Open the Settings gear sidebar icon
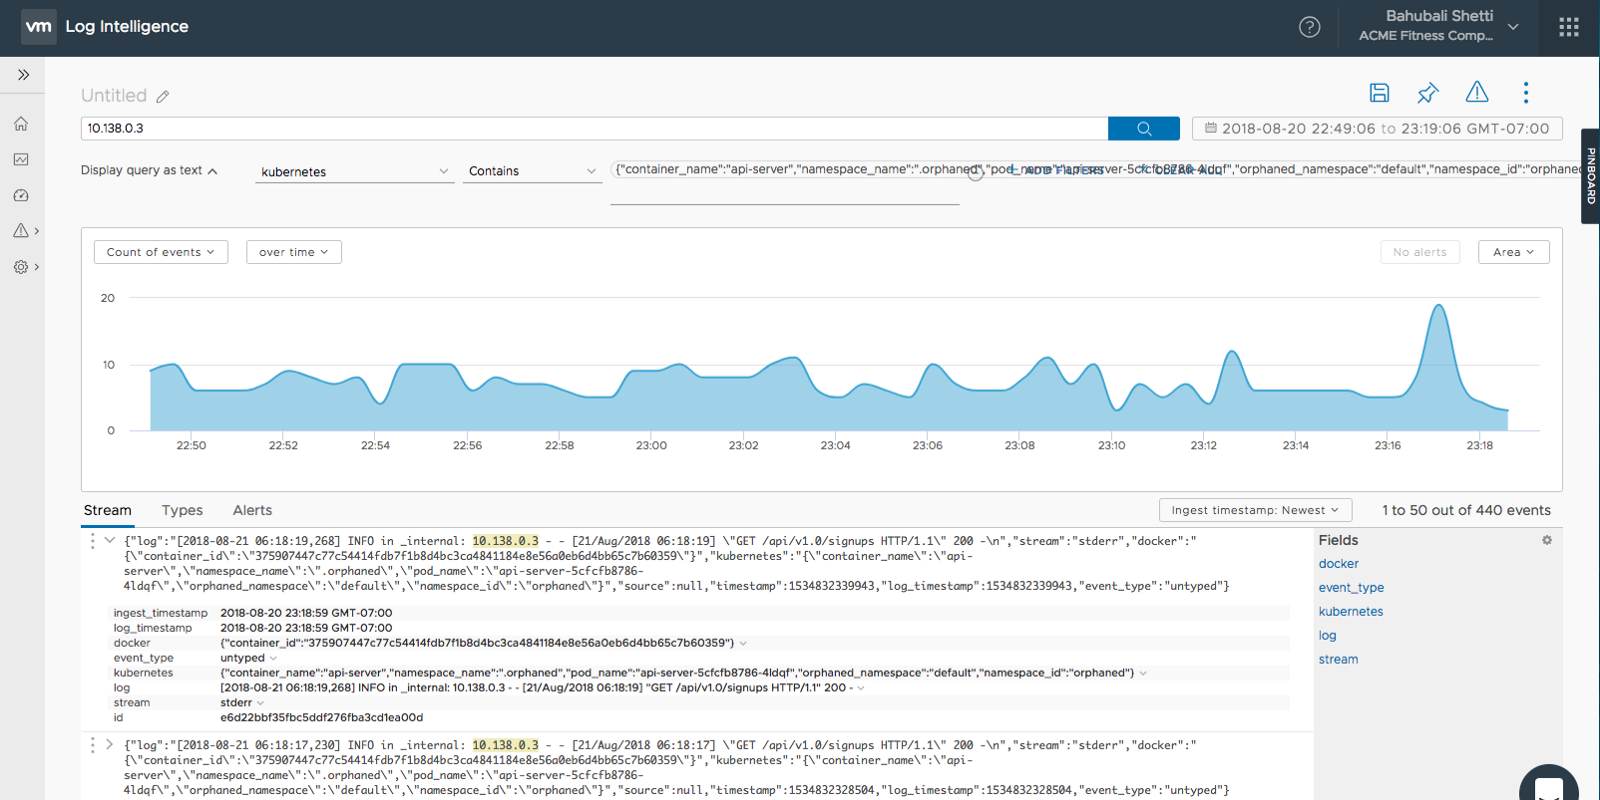 coord(21,267)
